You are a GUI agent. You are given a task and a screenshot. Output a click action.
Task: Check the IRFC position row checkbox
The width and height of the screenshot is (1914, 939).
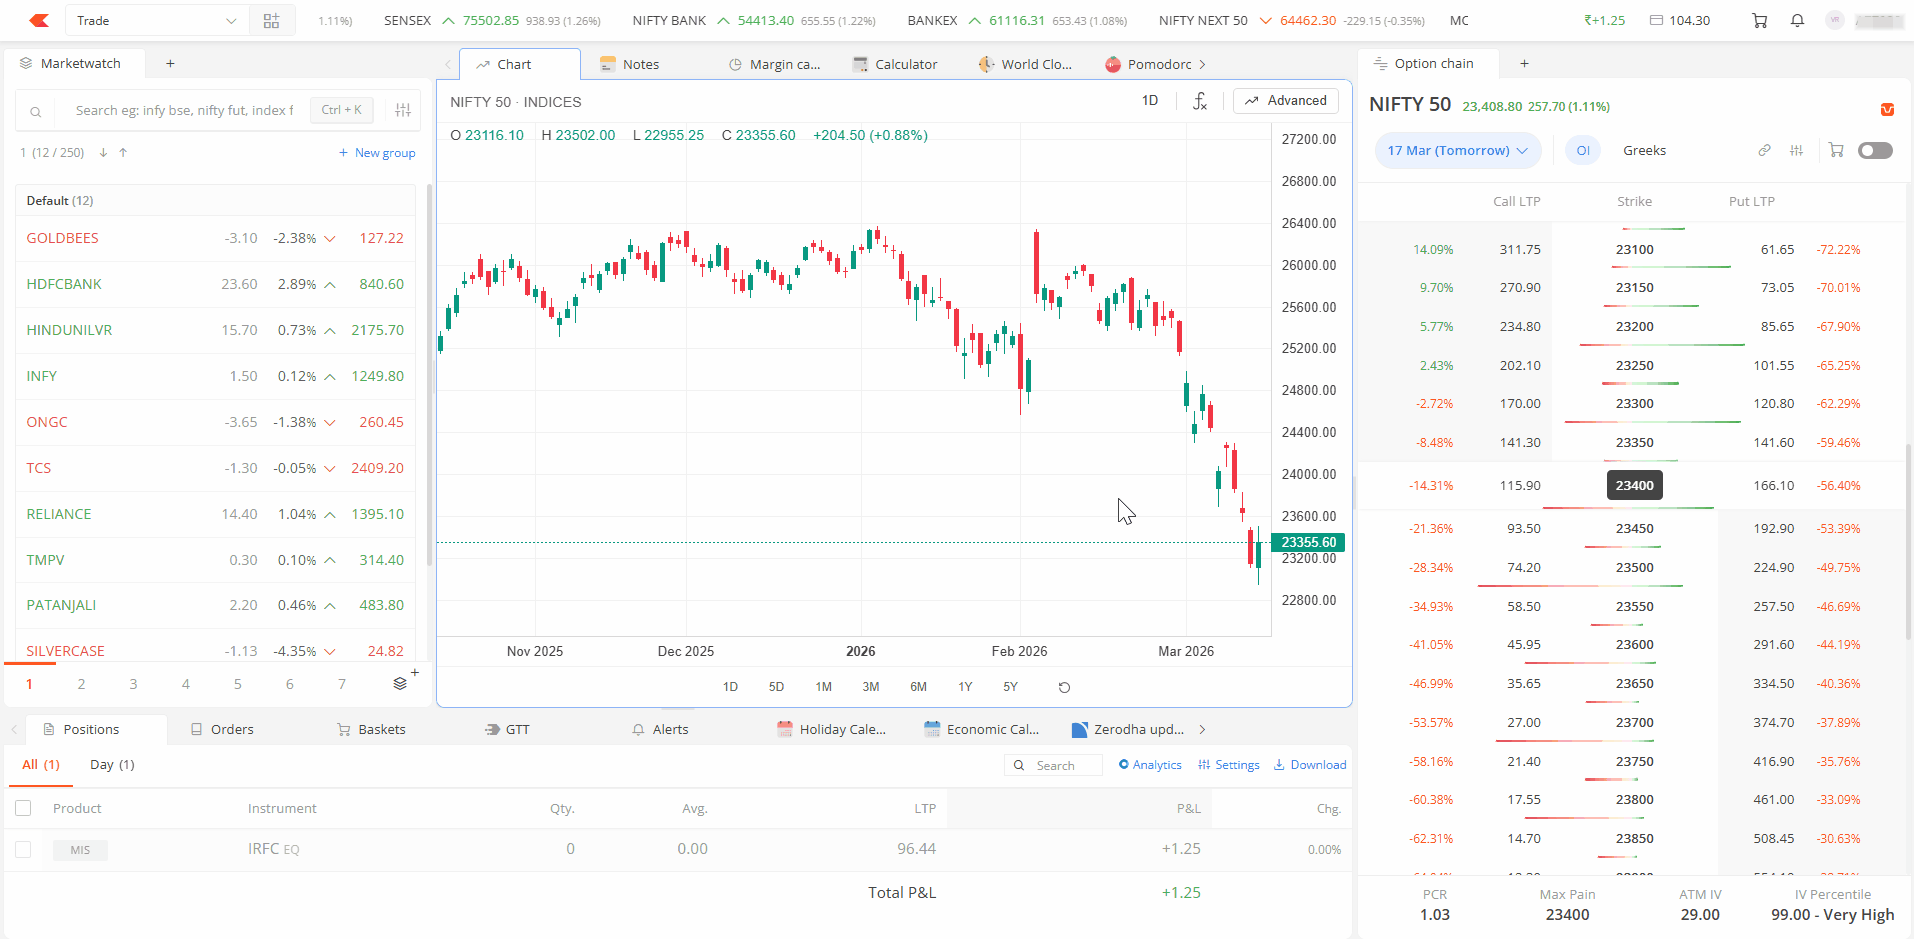24,850
